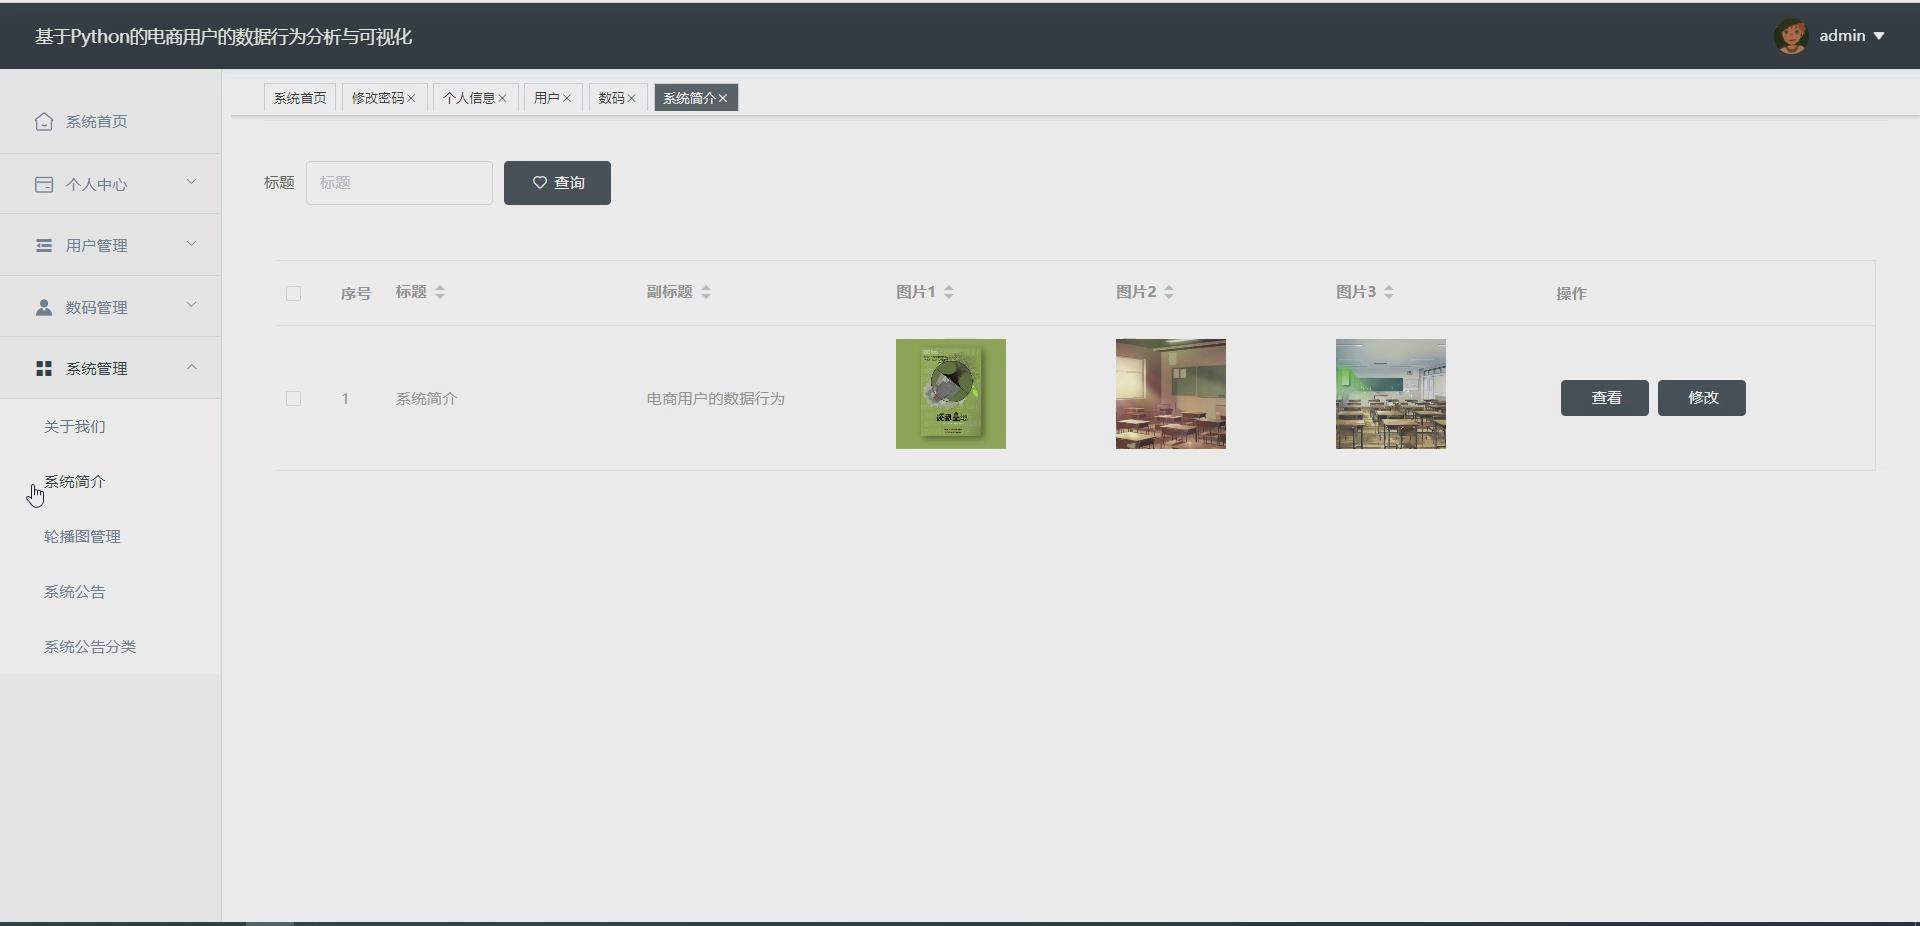The width and height of the screenshot is (1920, 926).
Task: Close the 个人信息 tab
Action: click(x=502, y=98)
